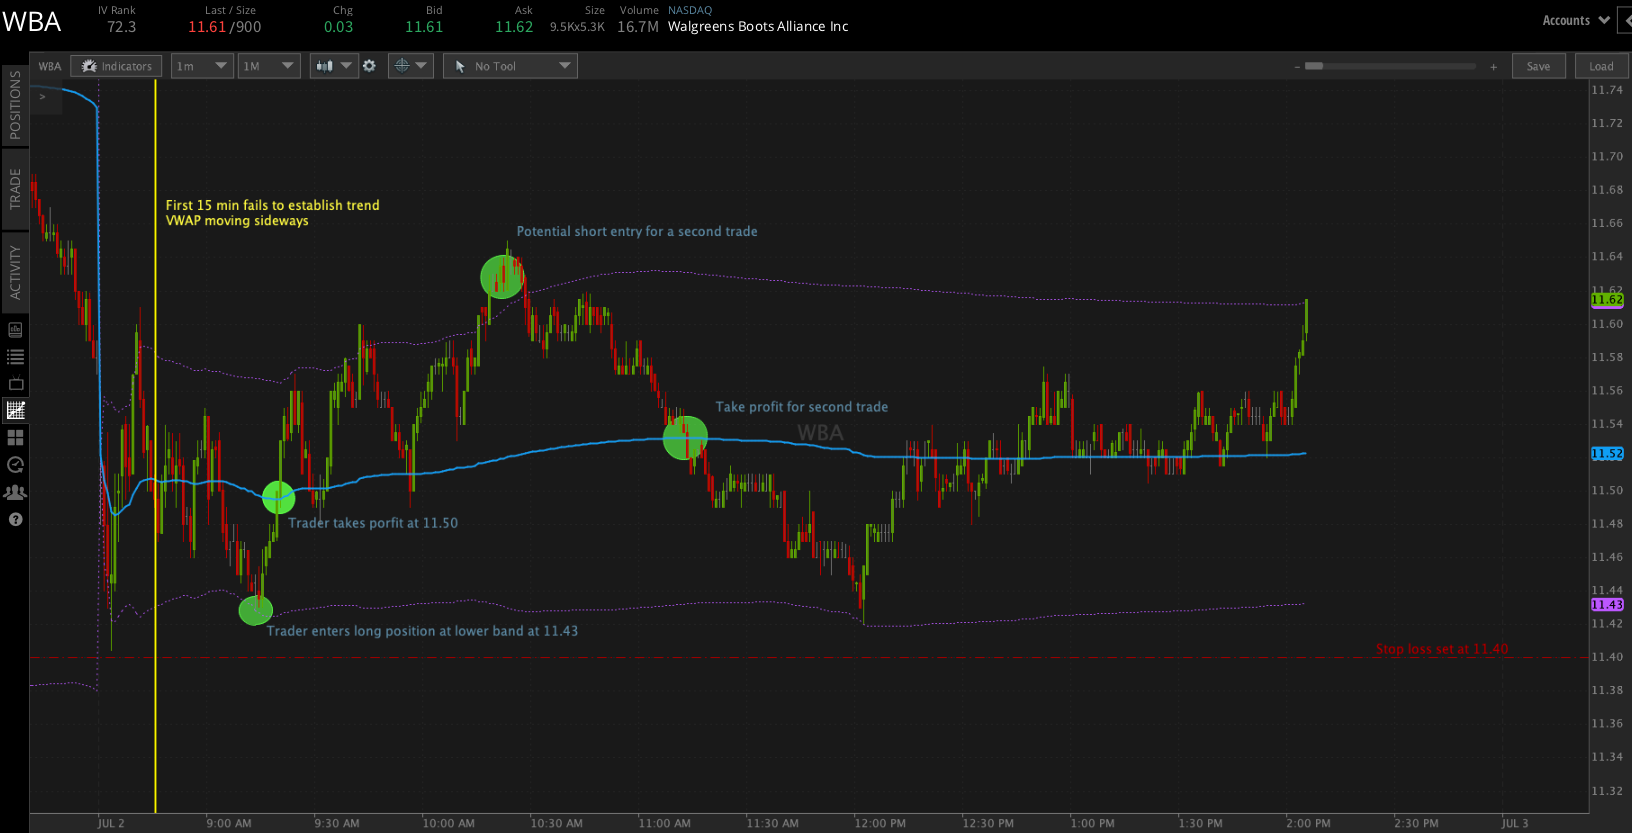The image size is (1632, 833).
Task: Open the 1m candle interval dropdown
Action: 202,66
